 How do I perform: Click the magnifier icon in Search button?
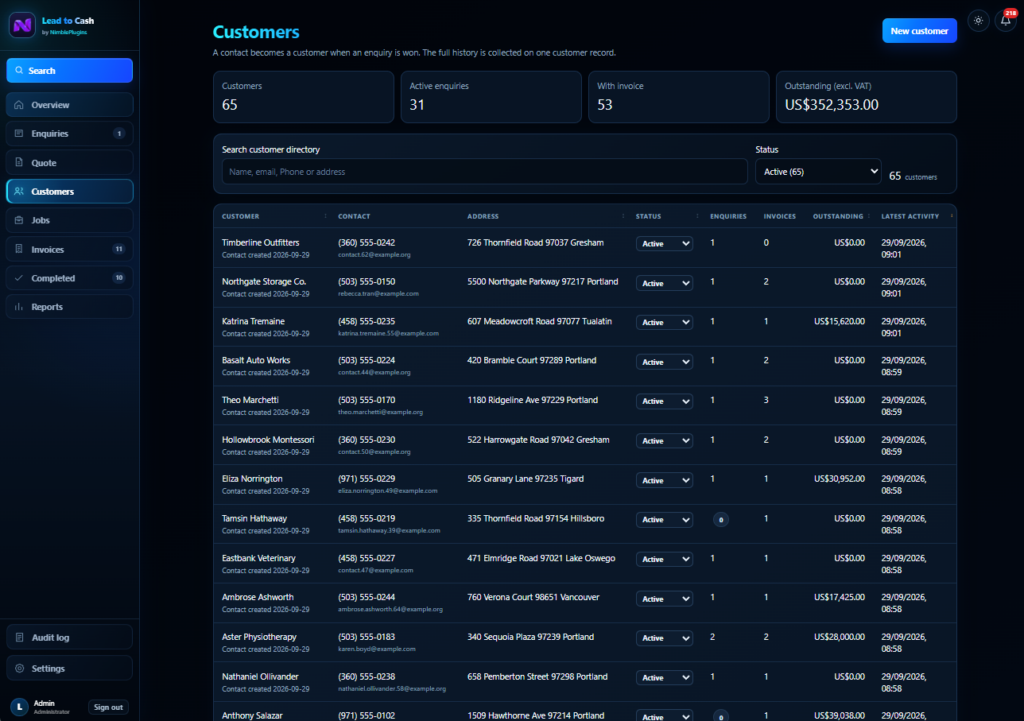pyautogui.click(x=19, y=71)
